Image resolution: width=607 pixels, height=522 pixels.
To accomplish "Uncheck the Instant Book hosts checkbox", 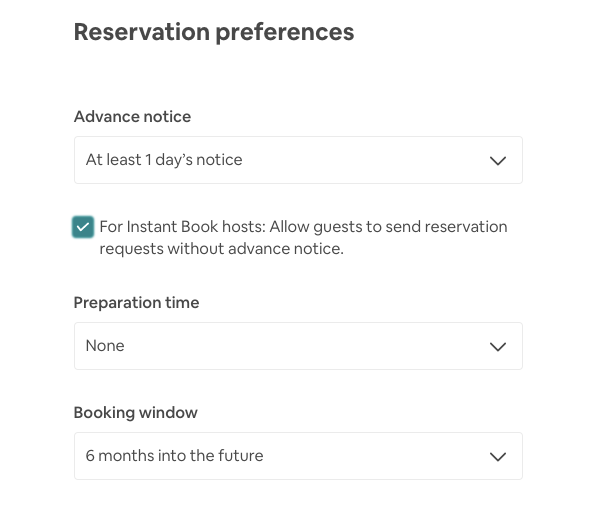I will (x=83, y=227).
